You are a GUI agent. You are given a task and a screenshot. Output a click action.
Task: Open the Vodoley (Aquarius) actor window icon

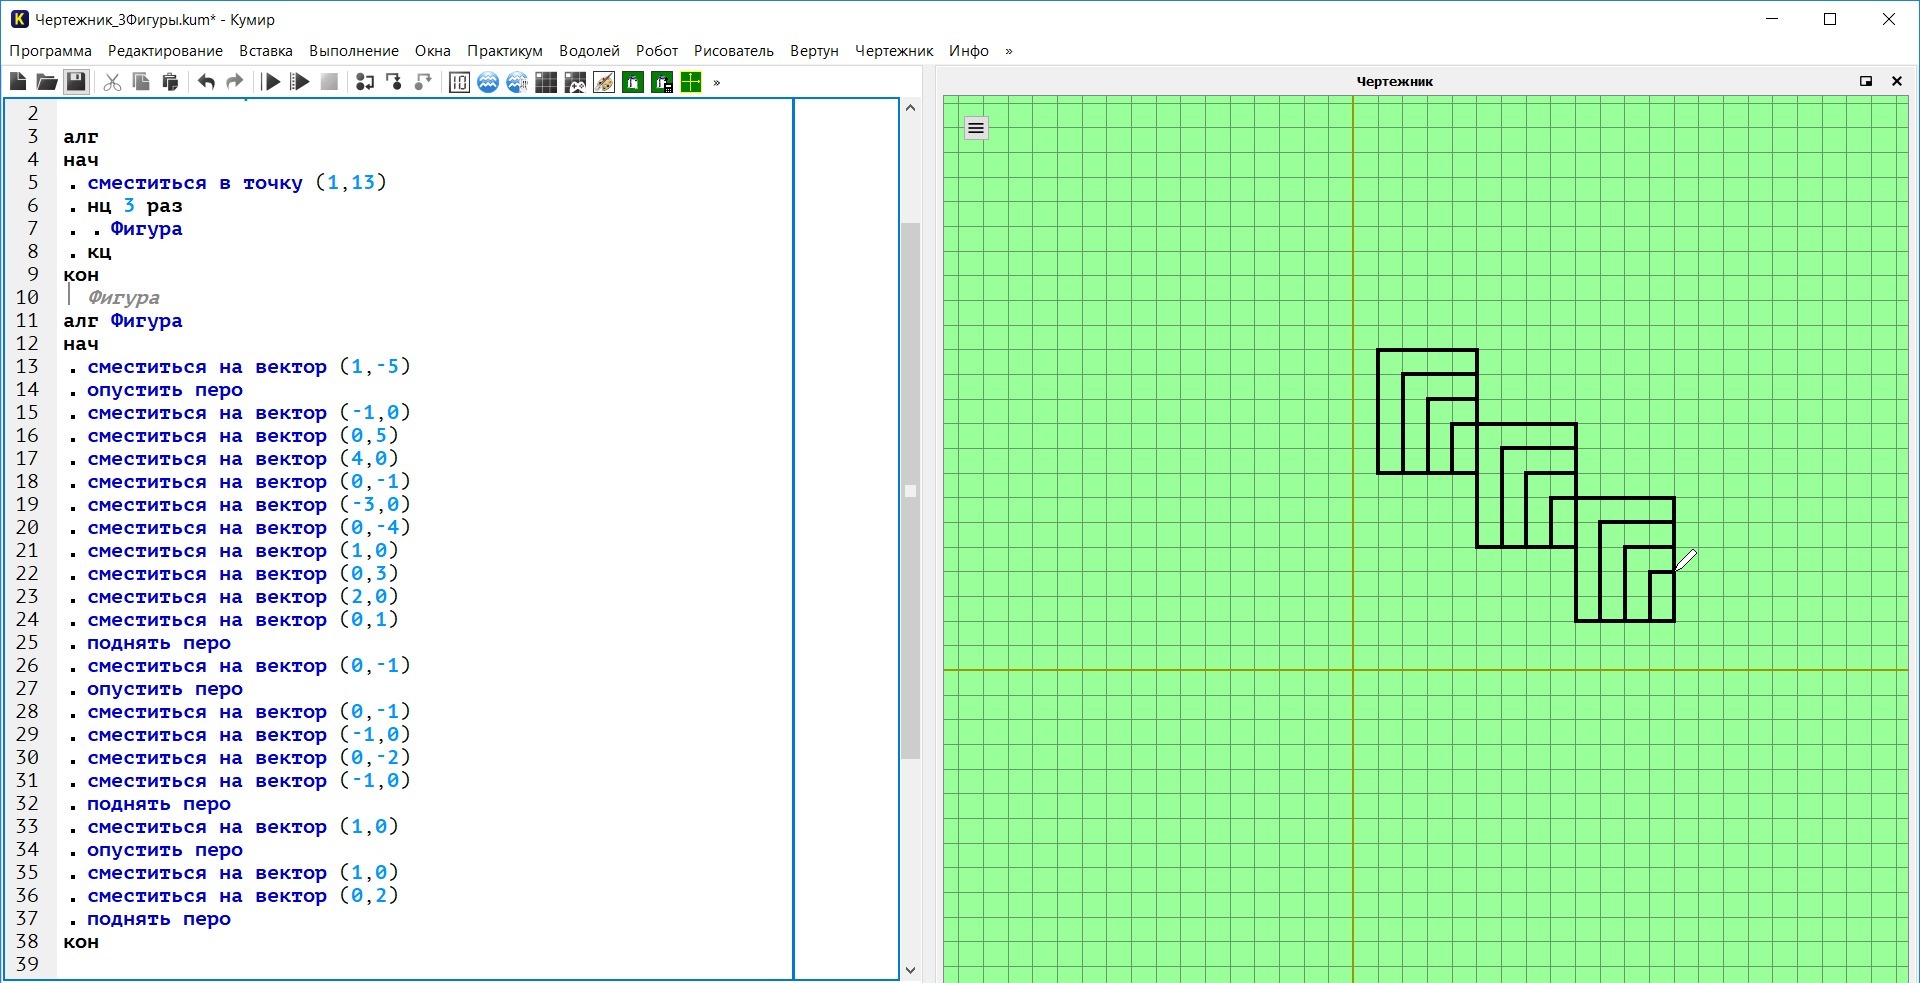click(x=488, y=82)
